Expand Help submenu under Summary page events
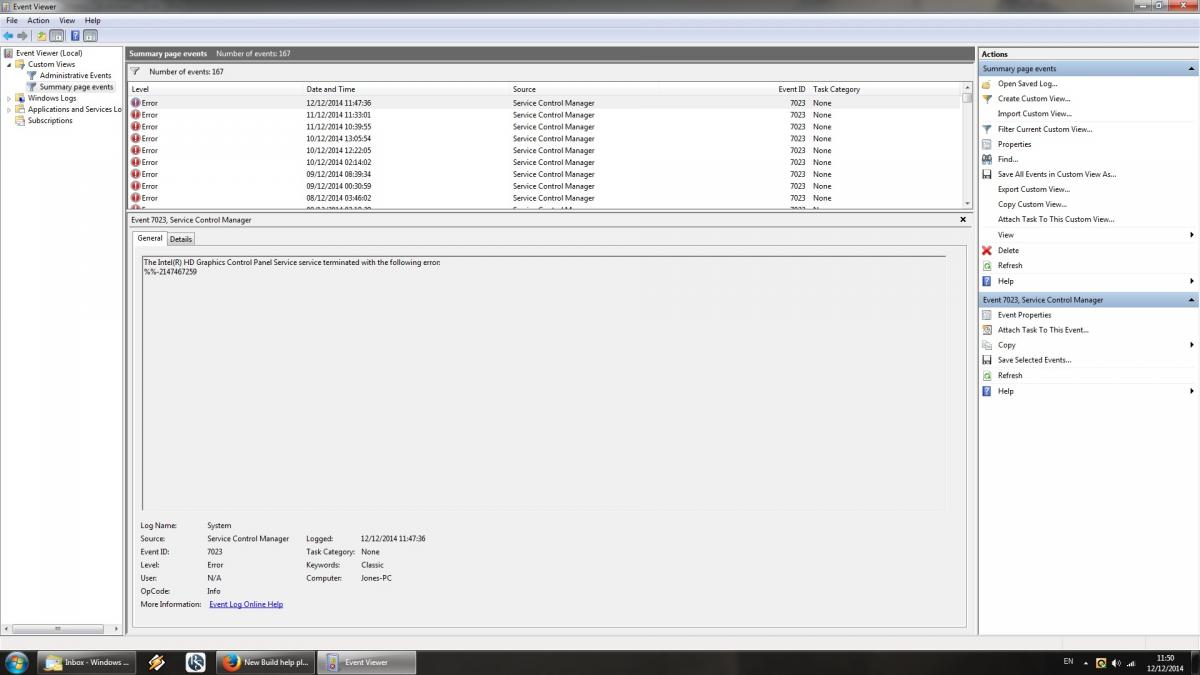Image resolution: width=1200 pixels, height=675 pixels. click(1191, 281)
